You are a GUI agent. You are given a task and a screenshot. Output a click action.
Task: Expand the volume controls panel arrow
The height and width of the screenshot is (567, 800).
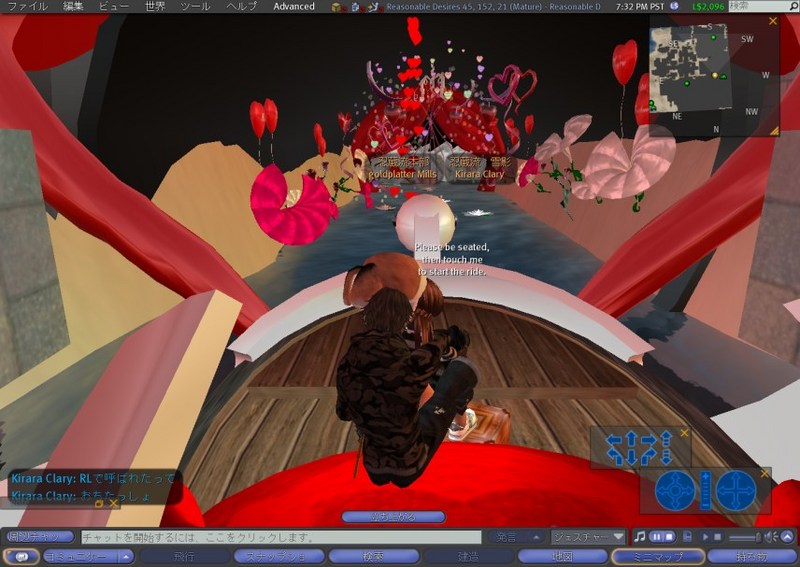point(788,537)
